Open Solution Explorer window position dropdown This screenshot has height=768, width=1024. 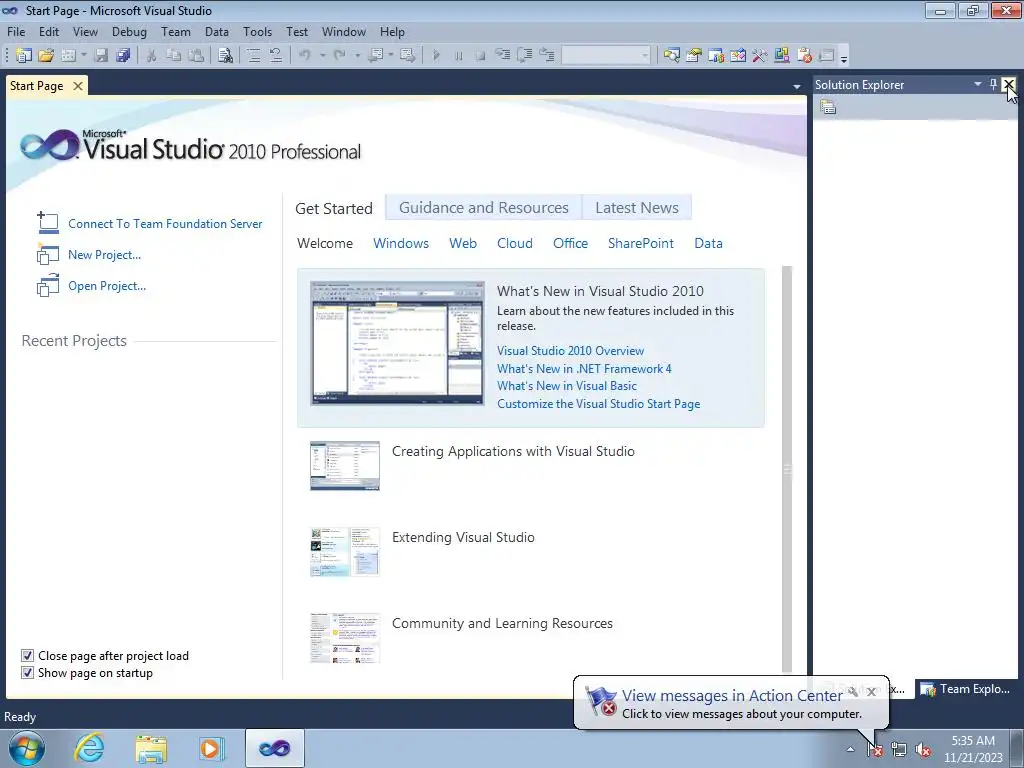[x=978, y=84]
